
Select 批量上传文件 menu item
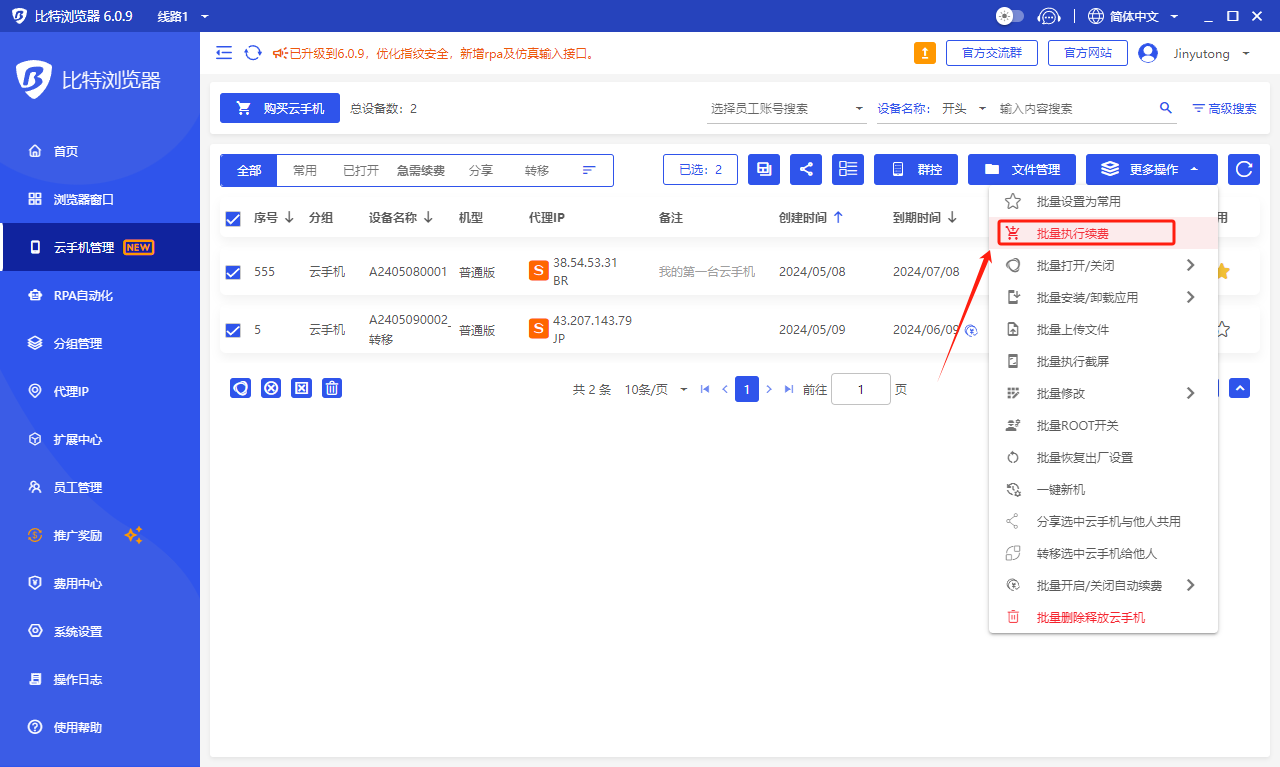[x=1103, y=329]
